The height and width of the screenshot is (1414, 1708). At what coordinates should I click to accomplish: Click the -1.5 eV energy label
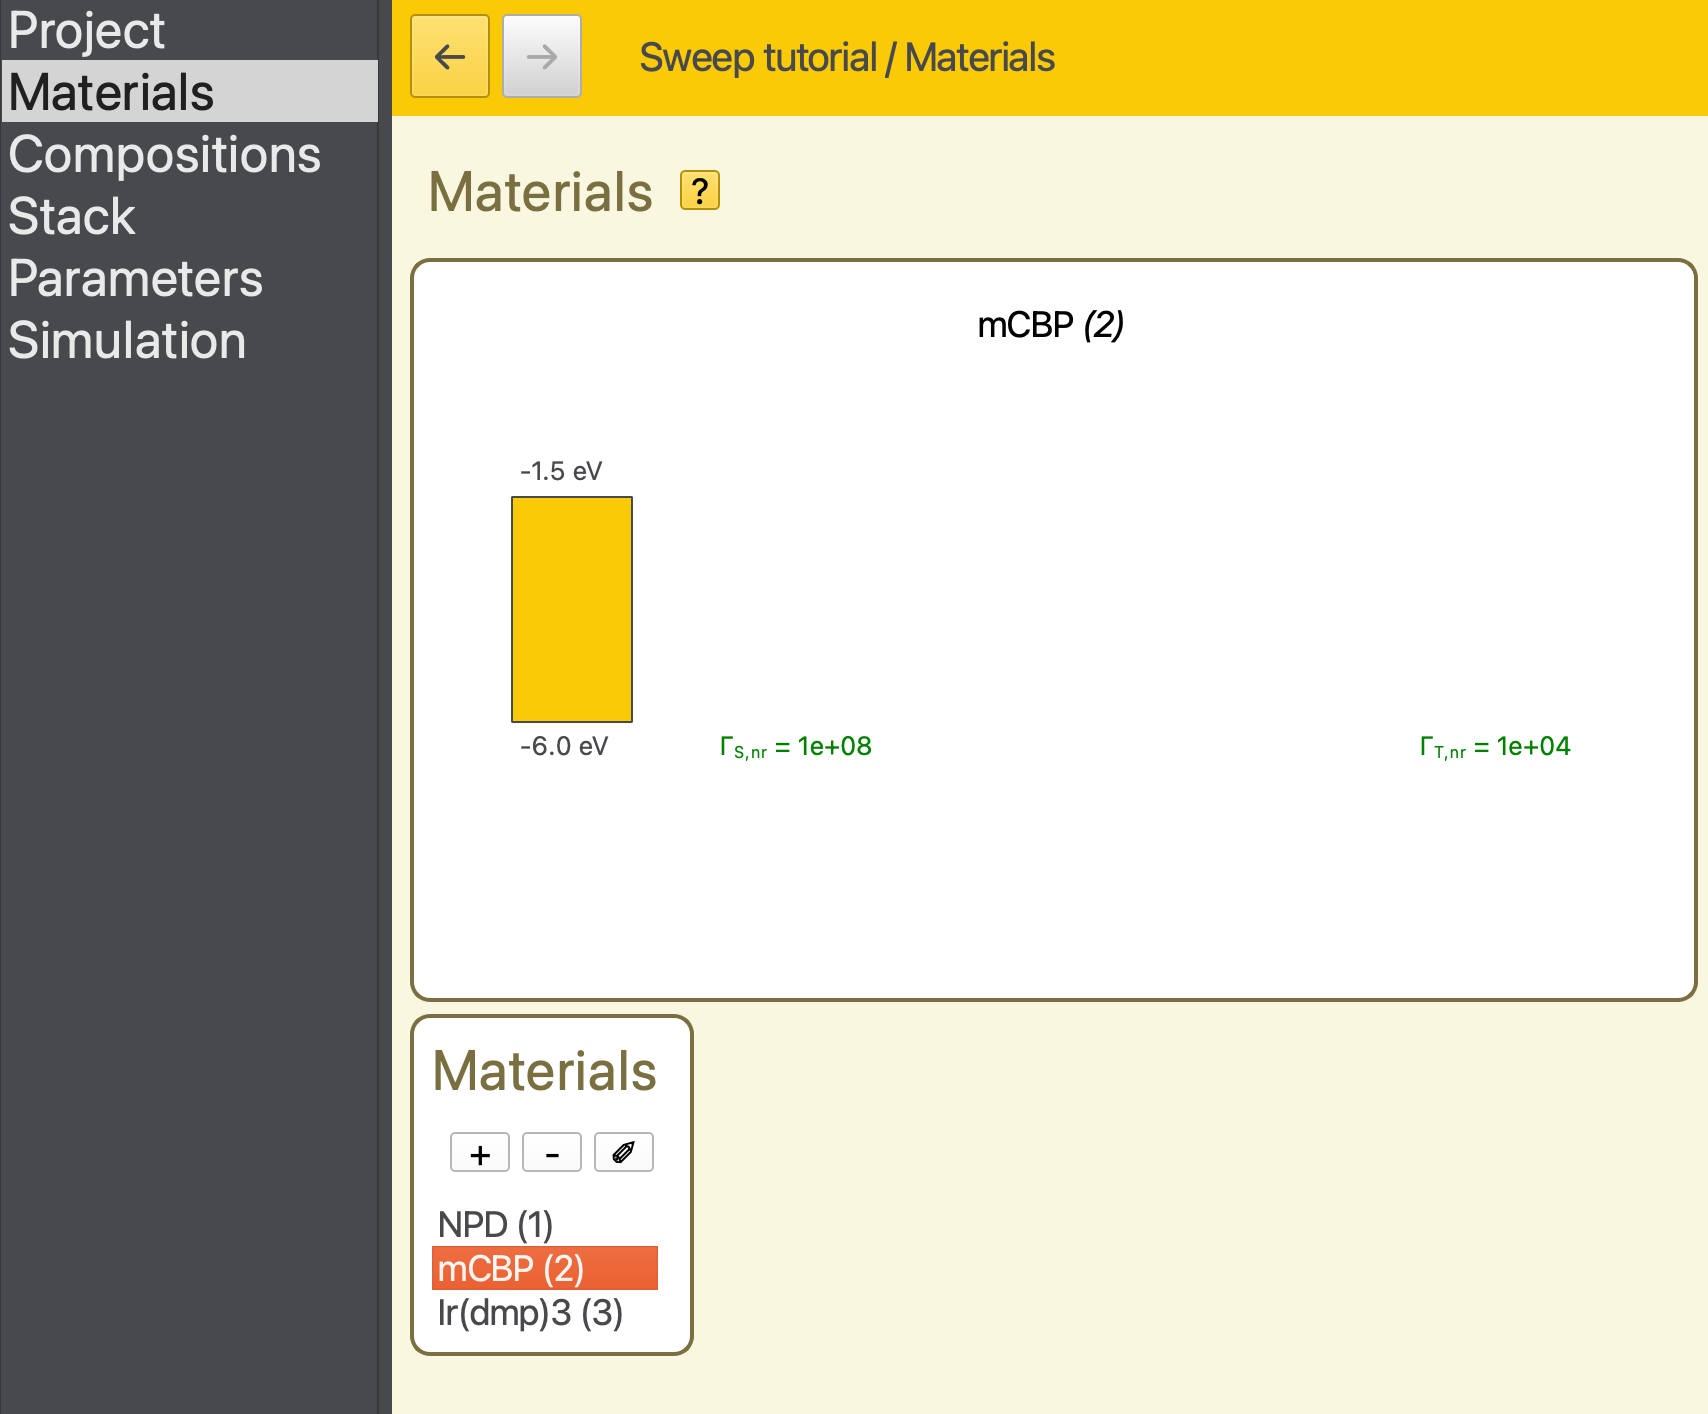(x=561, y=471)
